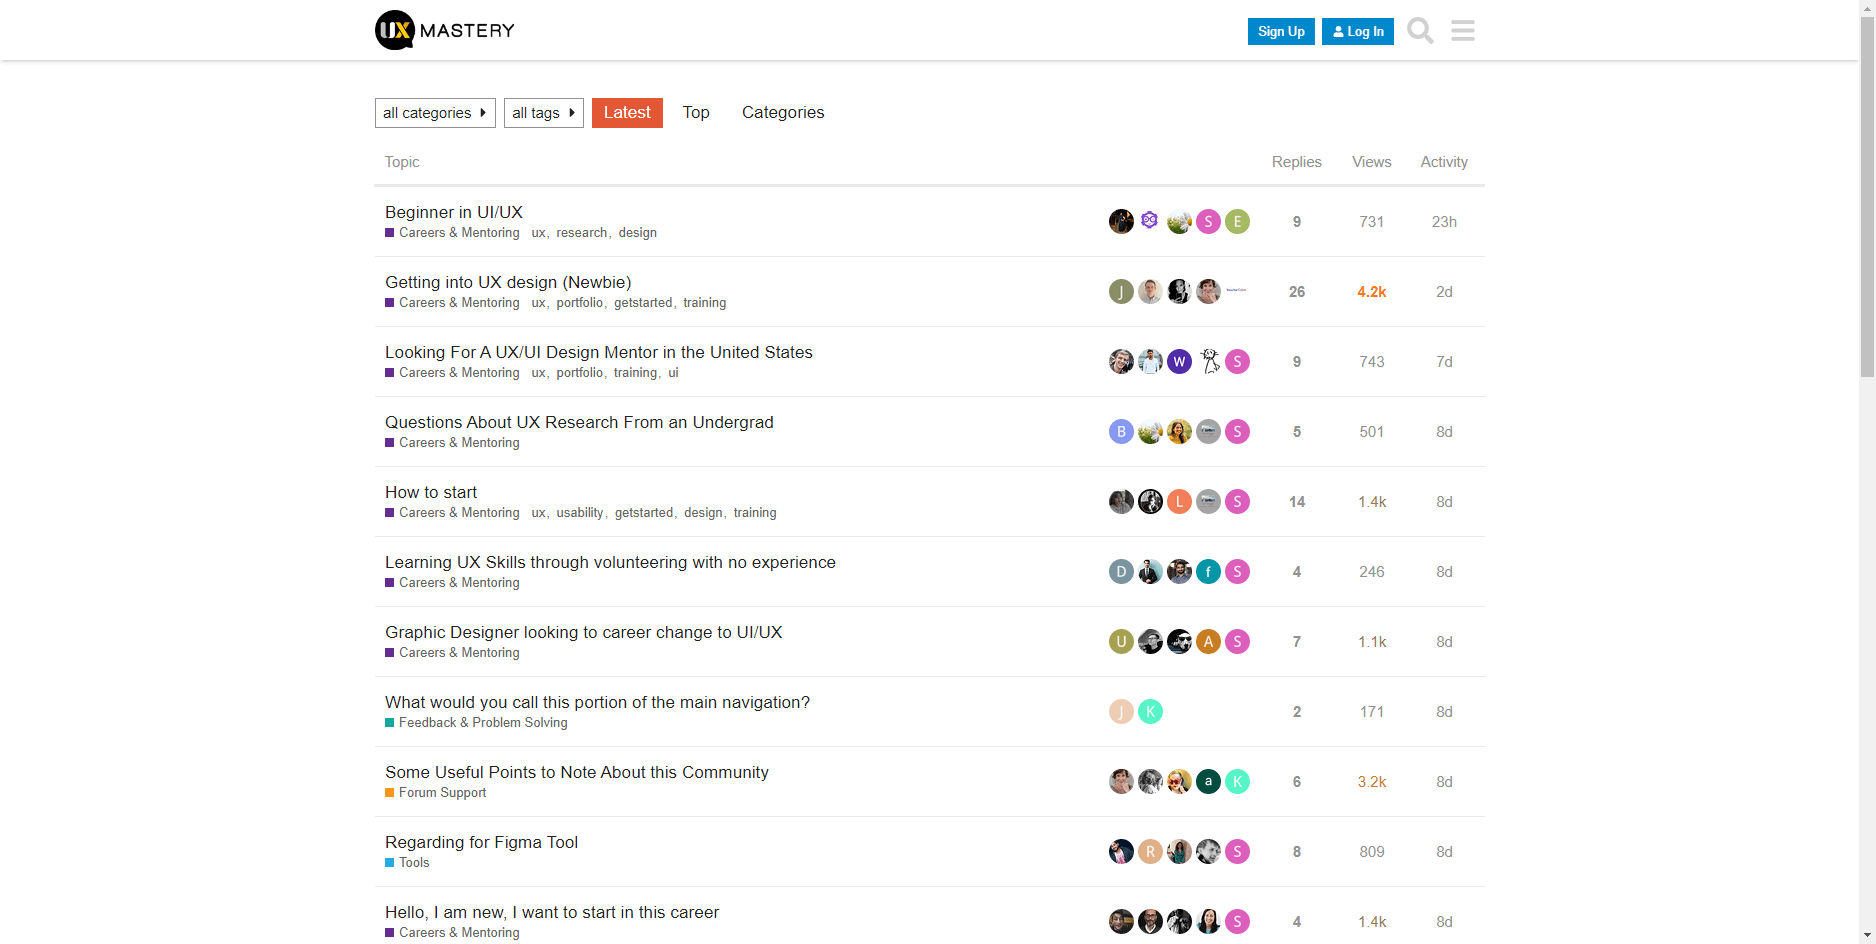Switch to the Top tab
This screenshot has height=944, width=1876.
696,112
